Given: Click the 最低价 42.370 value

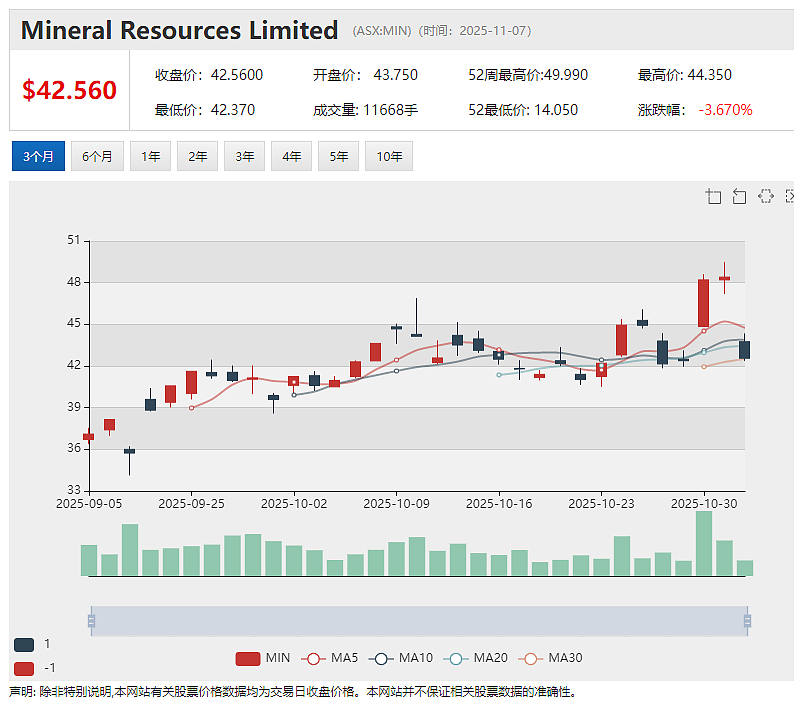Looking at the screenshot, I should click(233, 110).
